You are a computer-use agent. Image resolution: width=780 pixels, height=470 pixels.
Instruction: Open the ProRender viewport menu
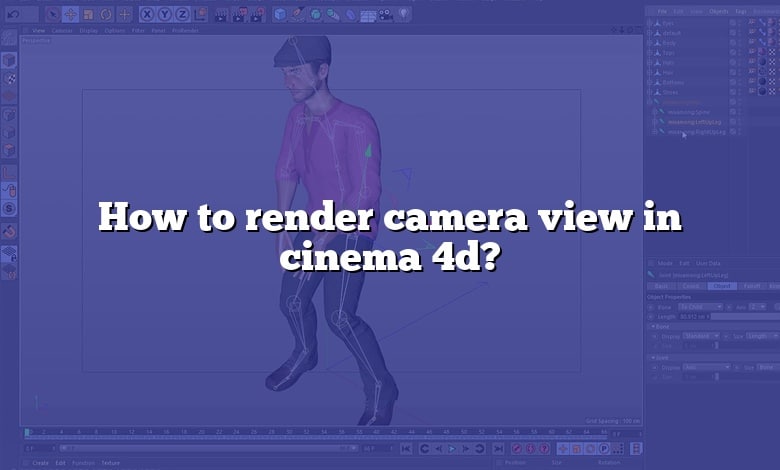[x=185, y=30]
